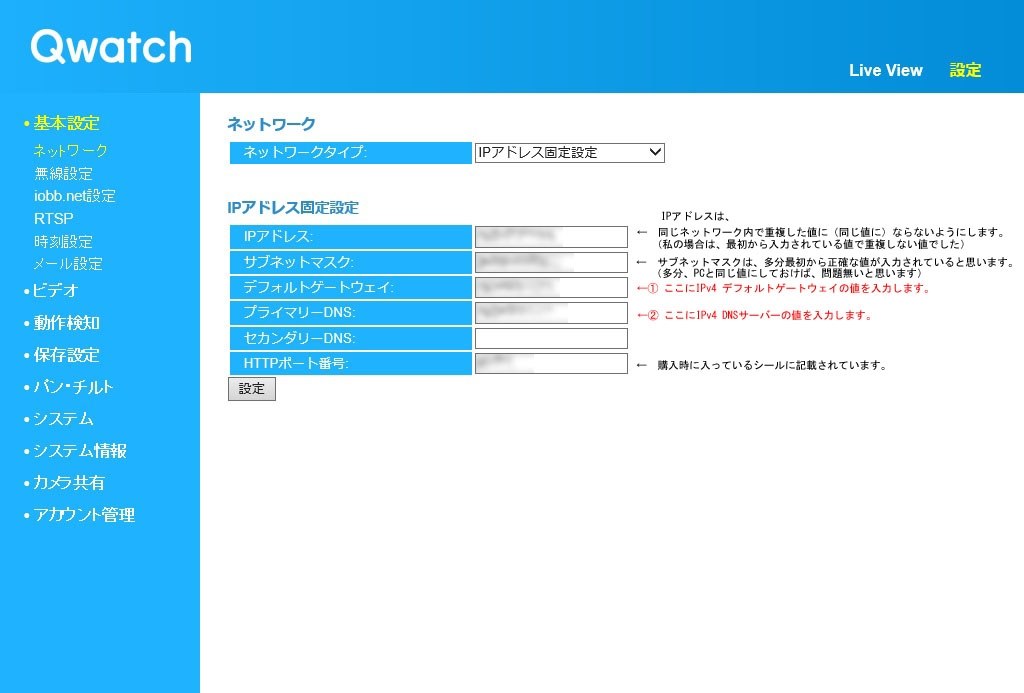Select IPアドレス固定設定 from network type list

(560, 152)
